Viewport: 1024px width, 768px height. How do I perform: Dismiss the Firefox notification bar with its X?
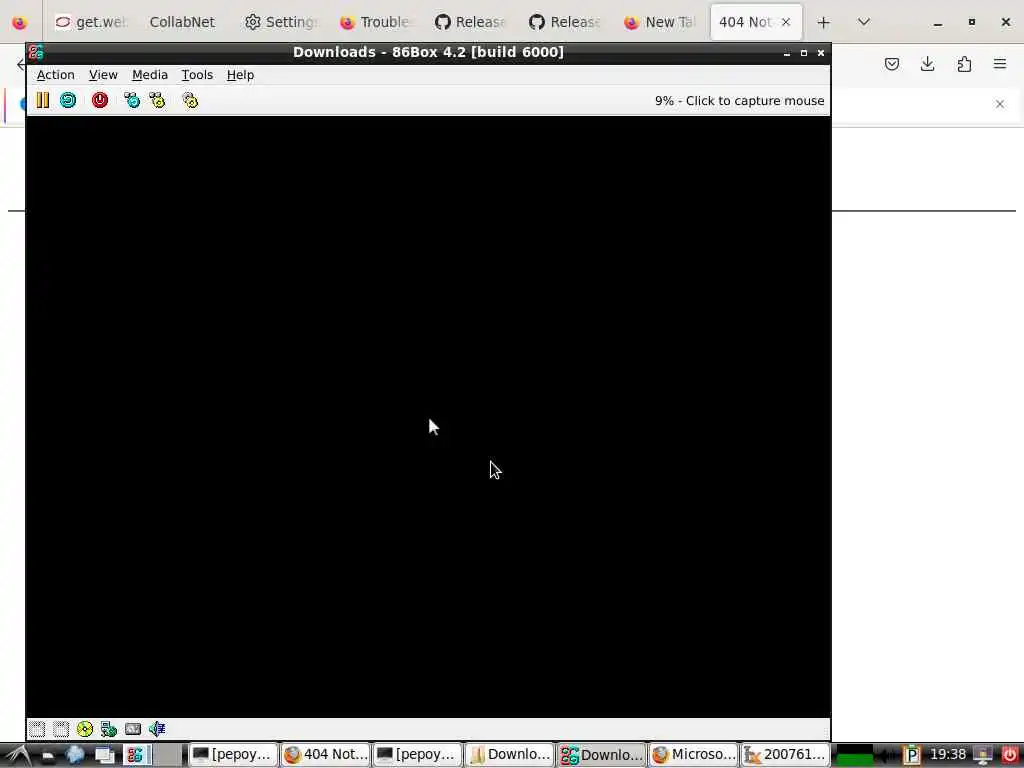point(1000,104)
